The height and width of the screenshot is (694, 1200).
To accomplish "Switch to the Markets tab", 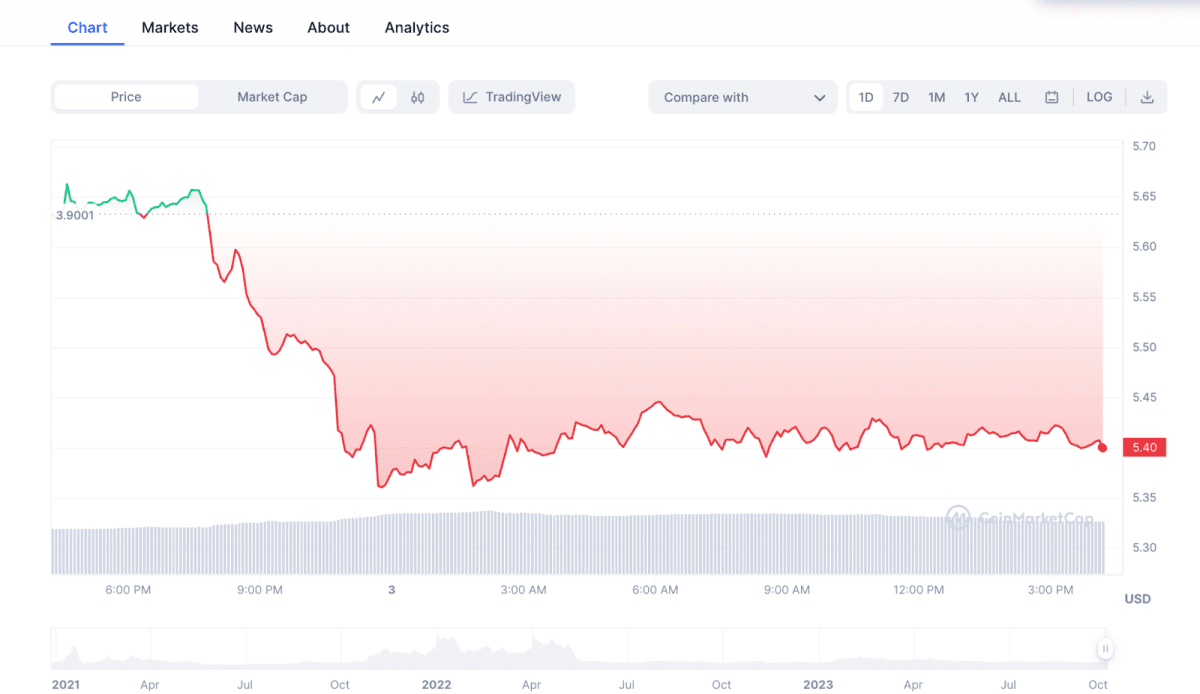I will point(169,27).
